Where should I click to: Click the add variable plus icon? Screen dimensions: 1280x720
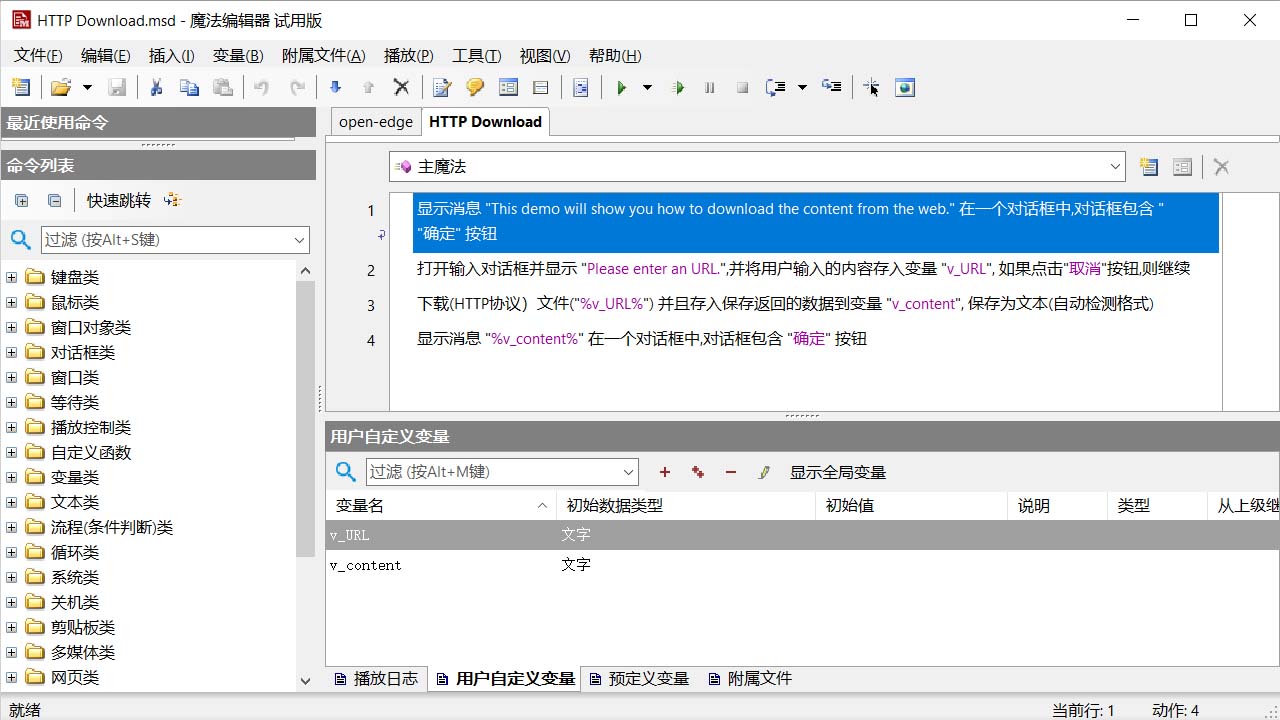tap(664, 471)
